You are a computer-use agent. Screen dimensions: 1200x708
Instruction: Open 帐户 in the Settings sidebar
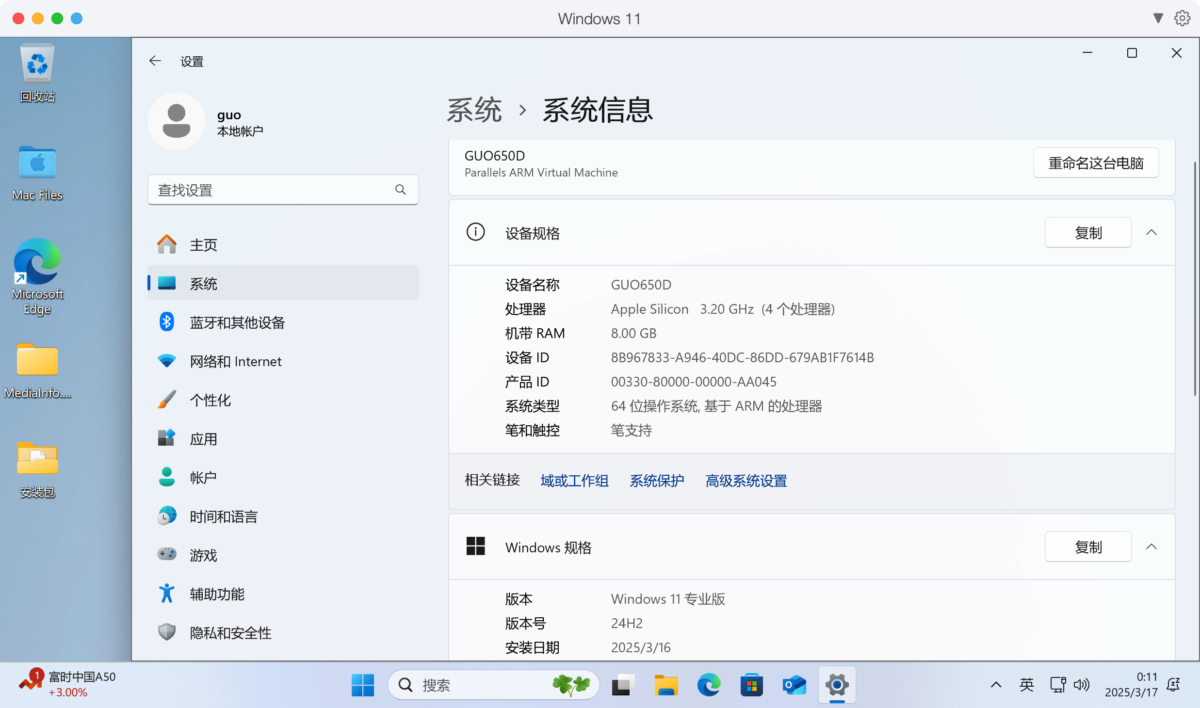283,478
